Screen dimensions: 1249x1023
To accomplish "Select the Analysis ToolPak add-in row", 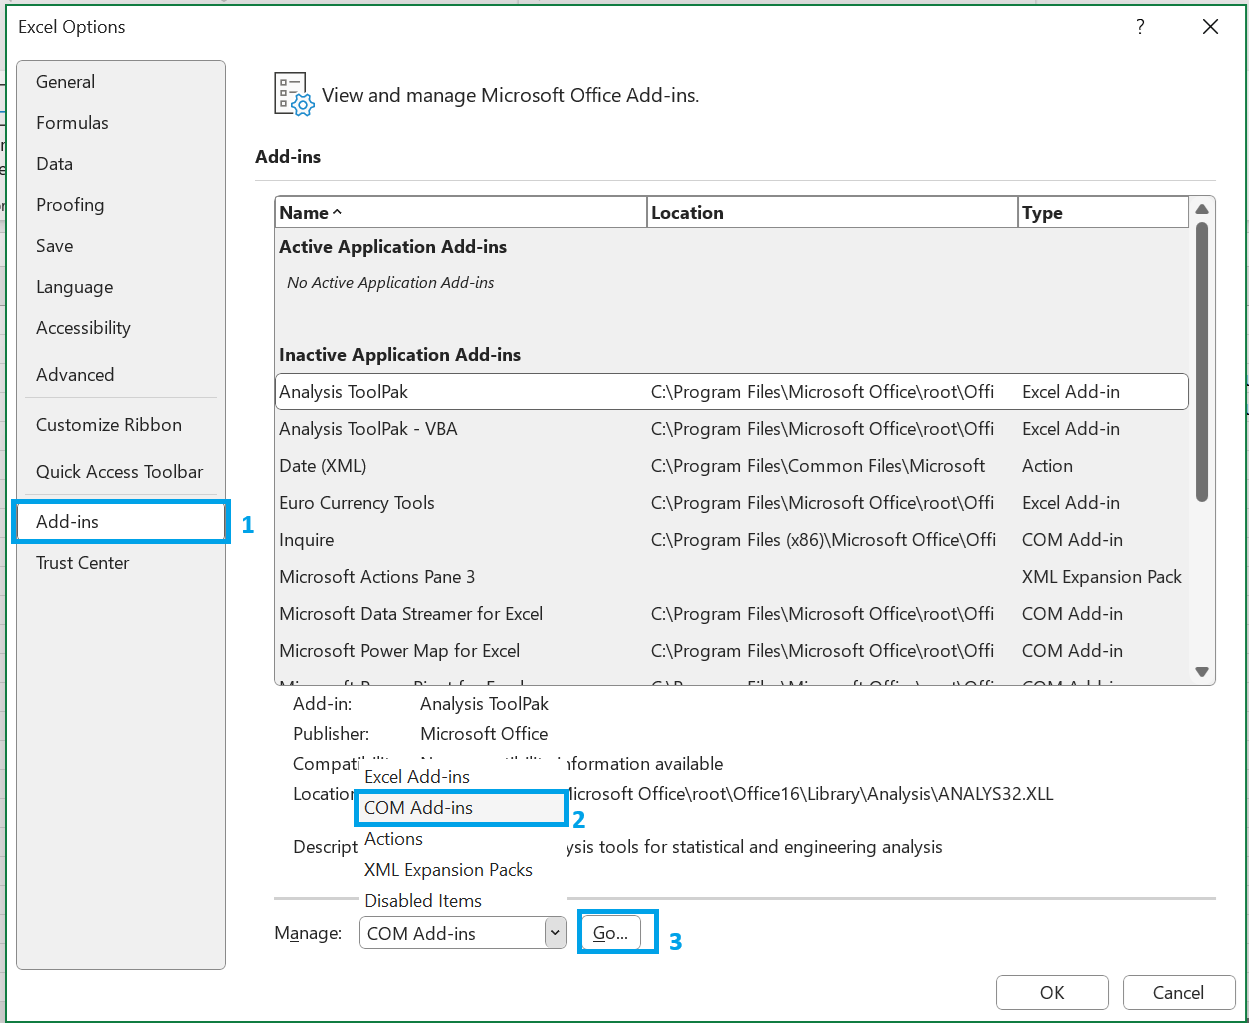I will 732,392.
